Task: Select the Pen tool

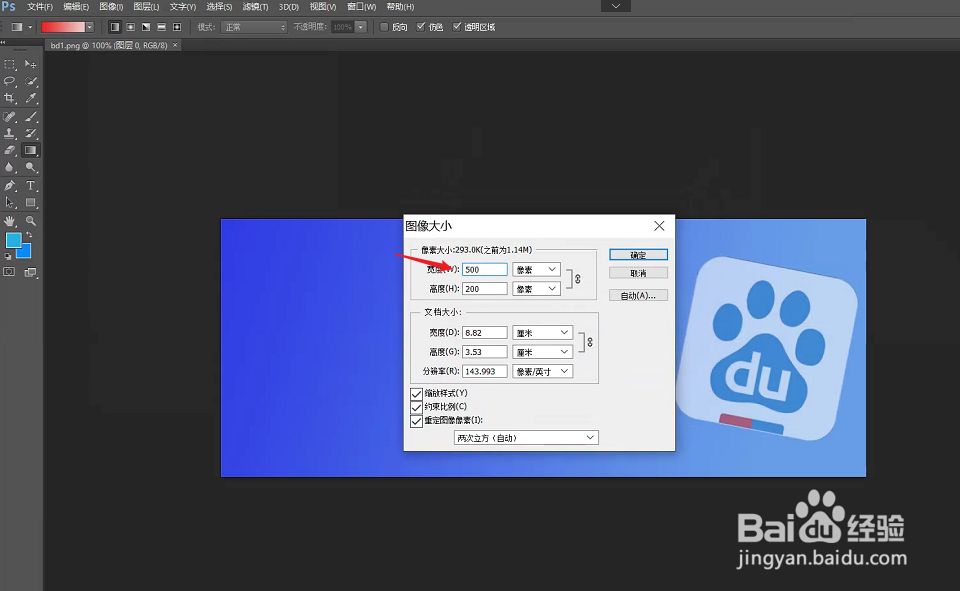Action: [x=10, y=186]
